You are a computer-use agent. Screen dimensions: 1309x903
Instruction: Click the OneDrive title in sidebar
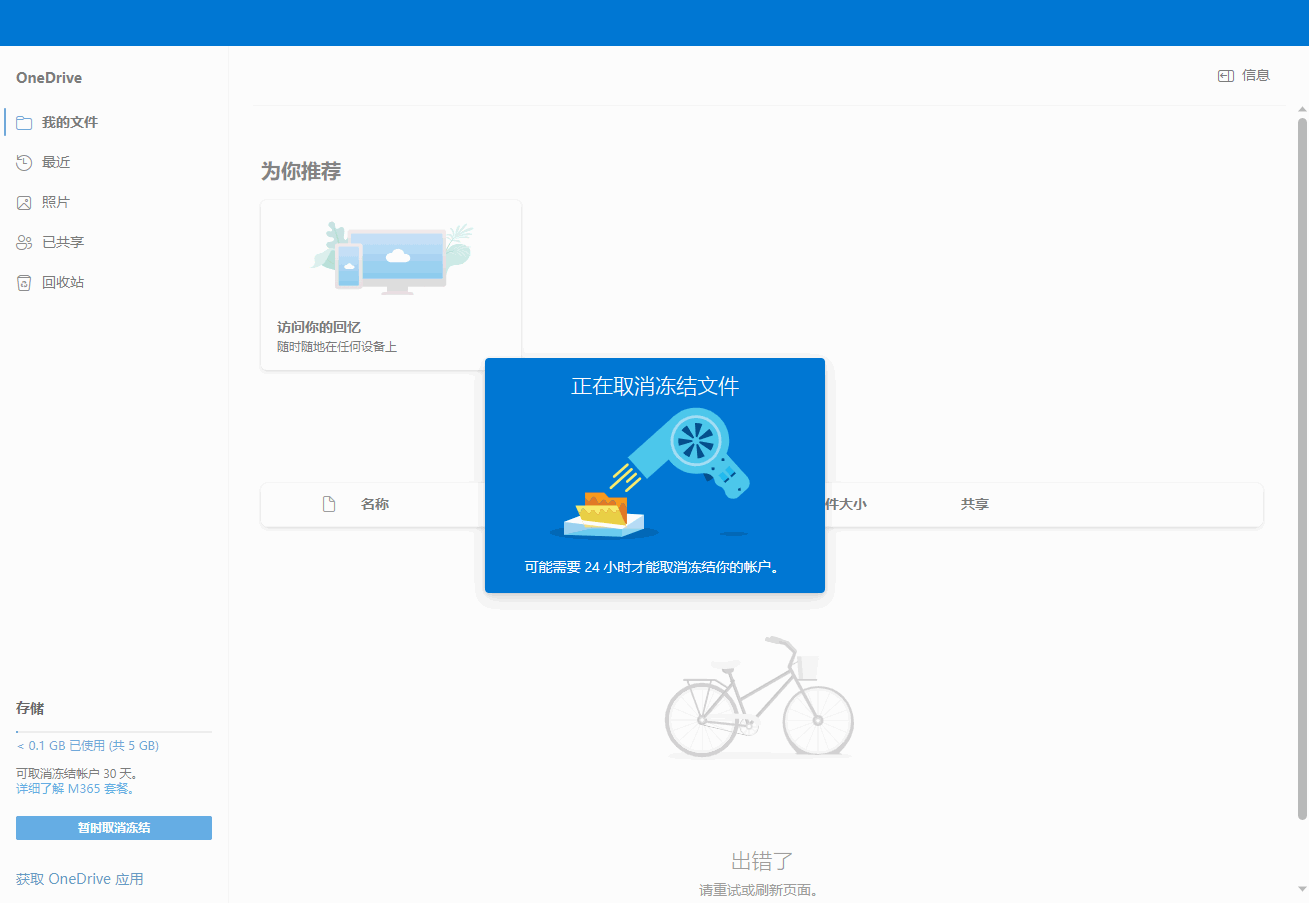(x=49, y=78)
